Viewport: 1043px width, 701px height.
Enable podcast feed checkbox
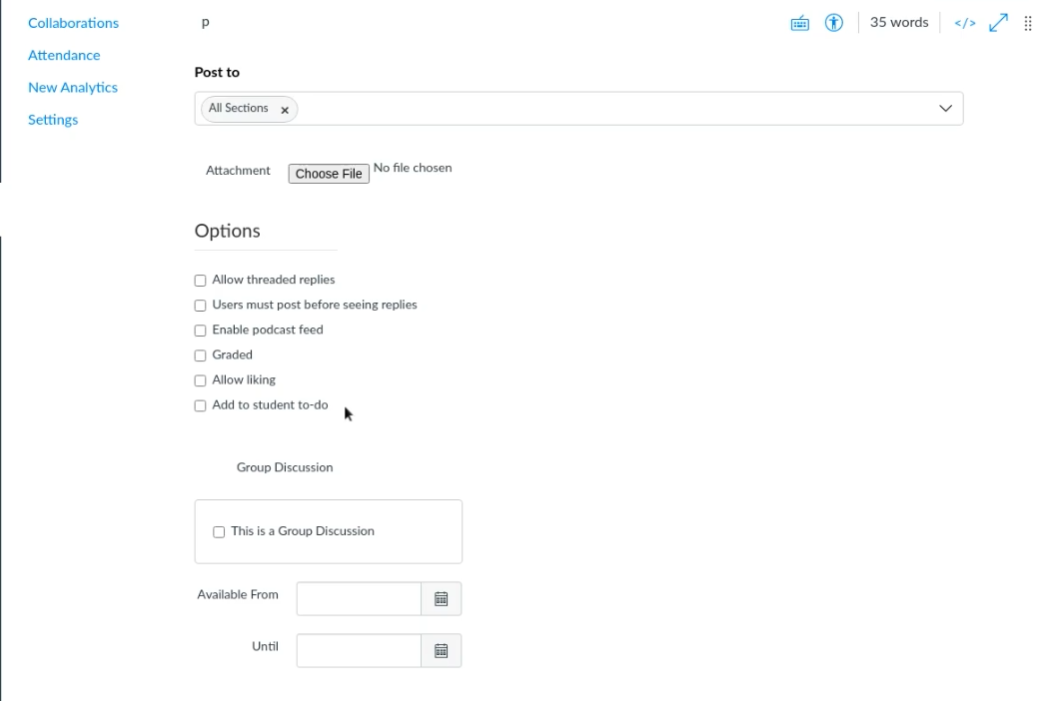pyautogui.click(x=200, y=331)
